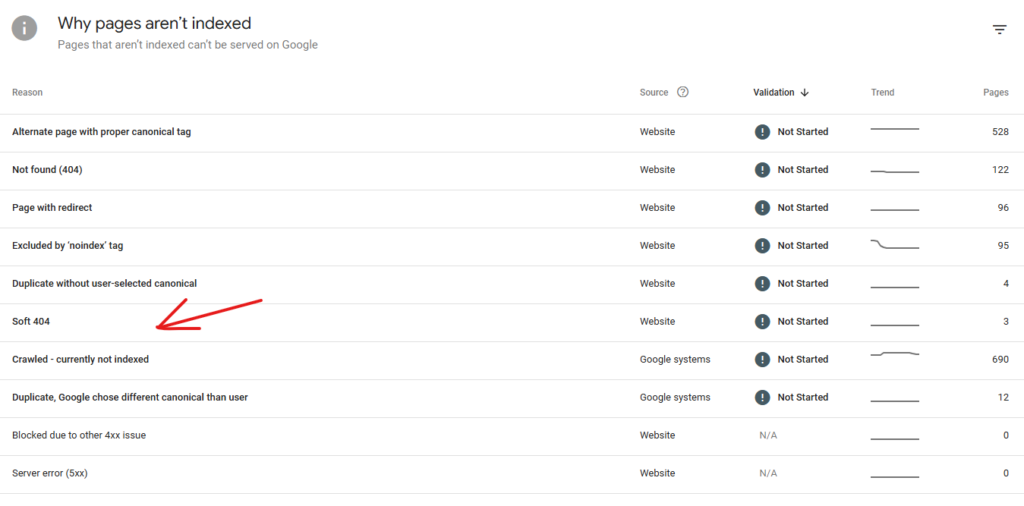Click the Not Started icon for Not found (404)

pyautogui.click(x=762, y=170)
